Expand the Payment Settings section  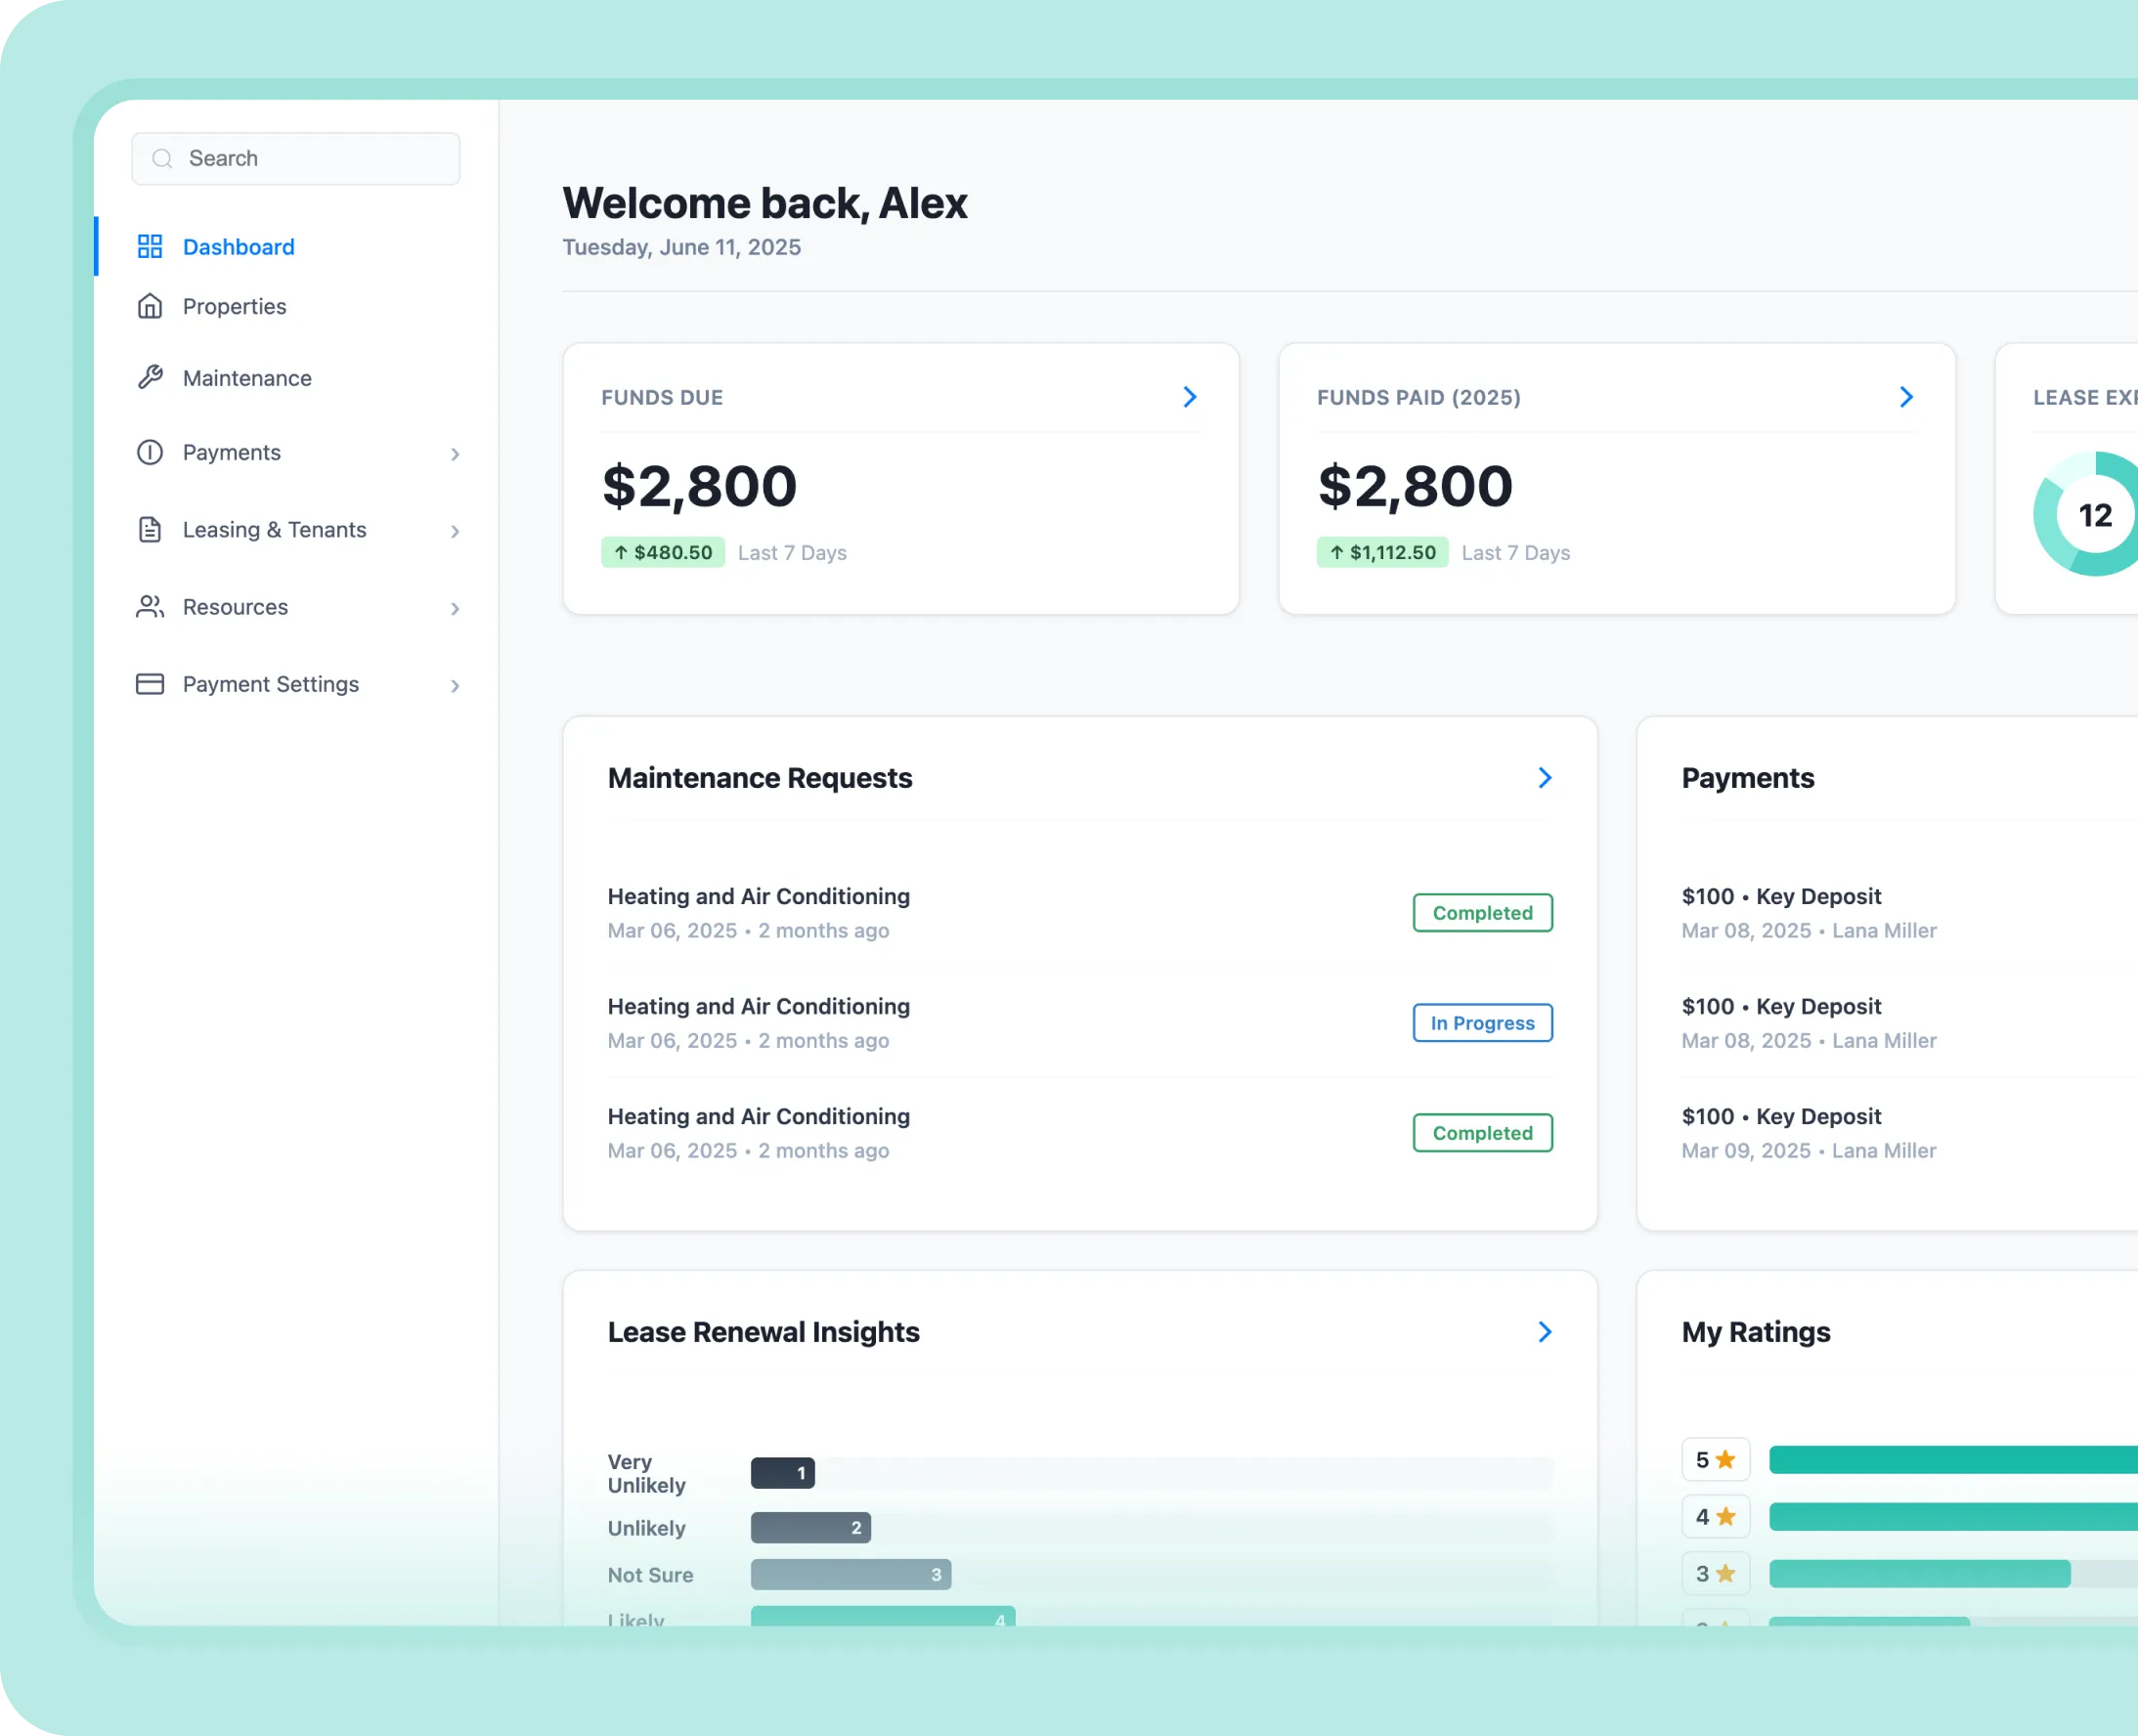[x=455, y=686]
